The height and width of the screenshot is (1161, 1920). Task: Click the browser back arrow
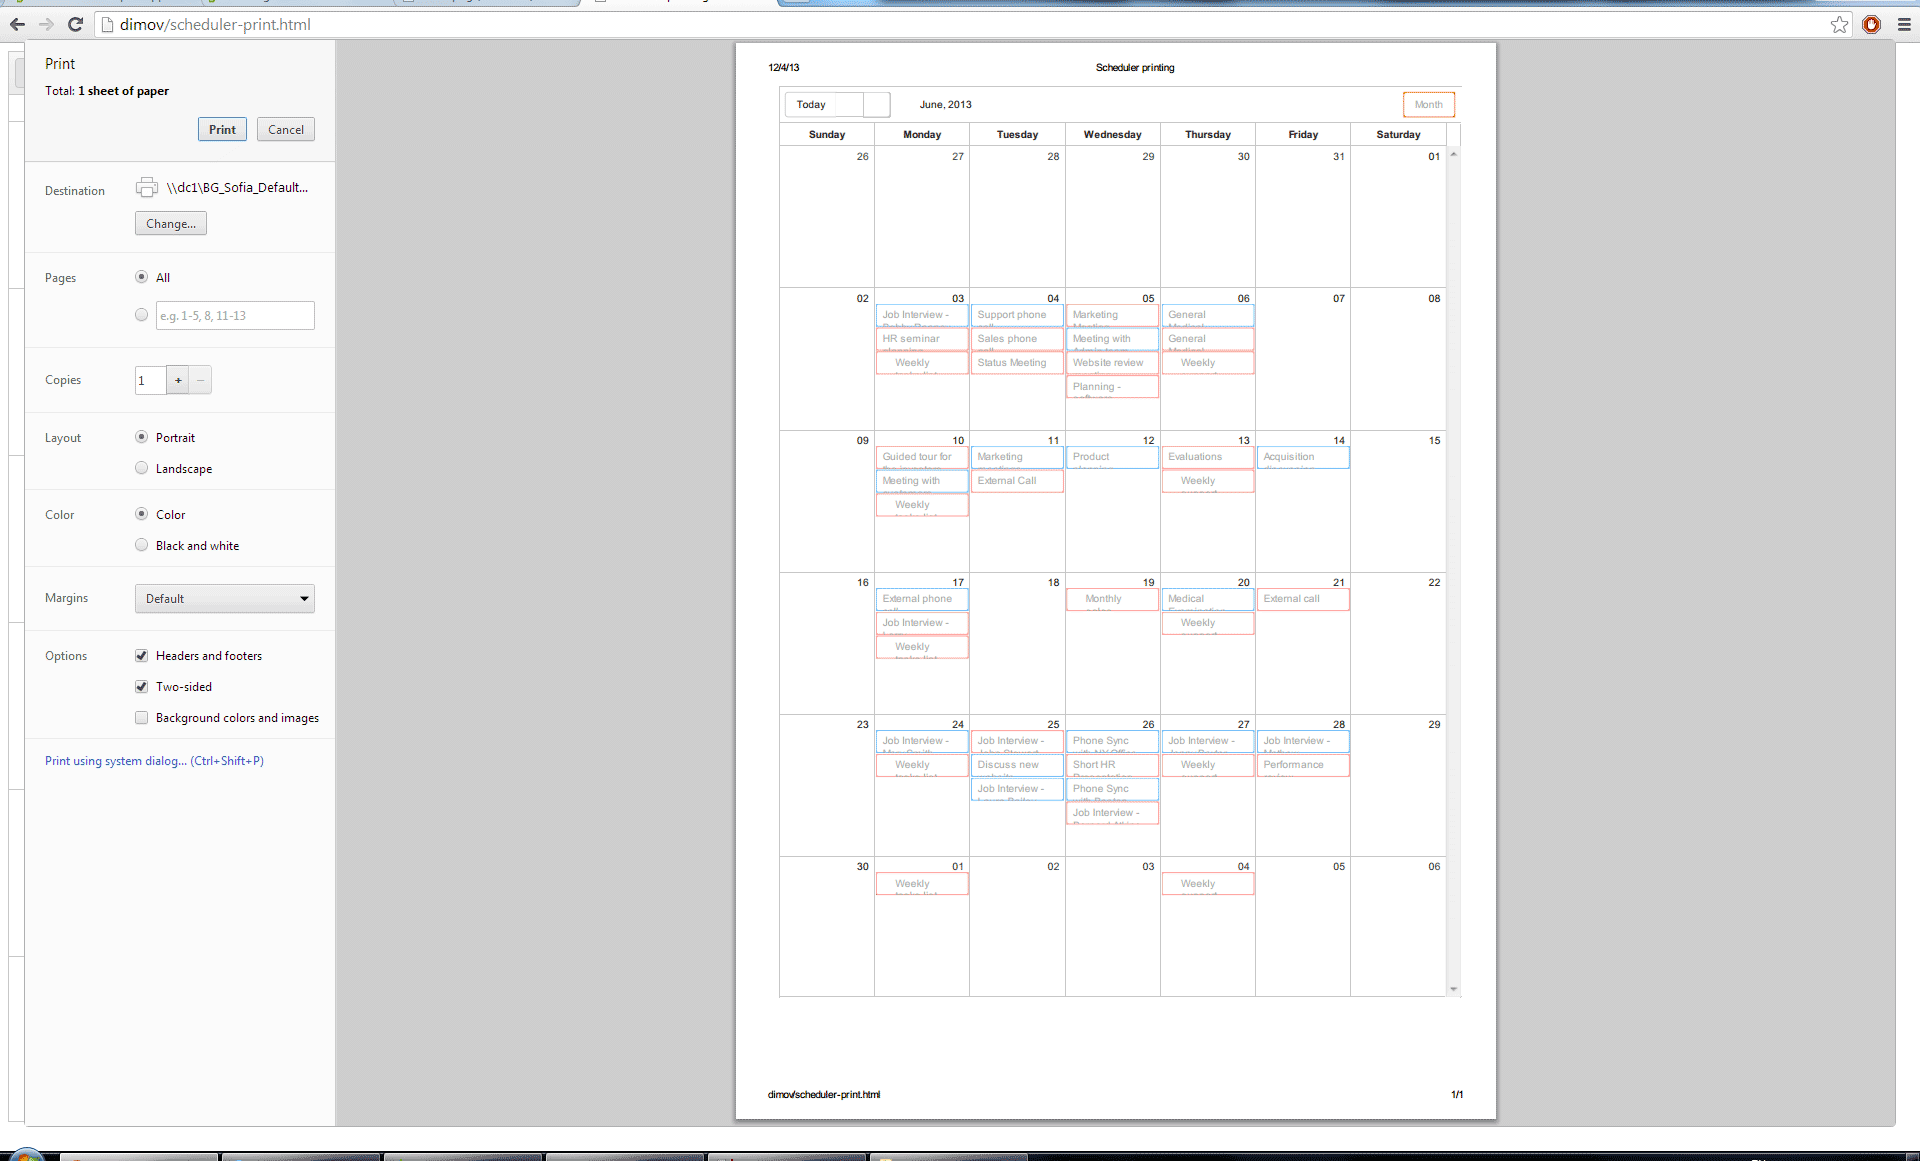point(17,24)
